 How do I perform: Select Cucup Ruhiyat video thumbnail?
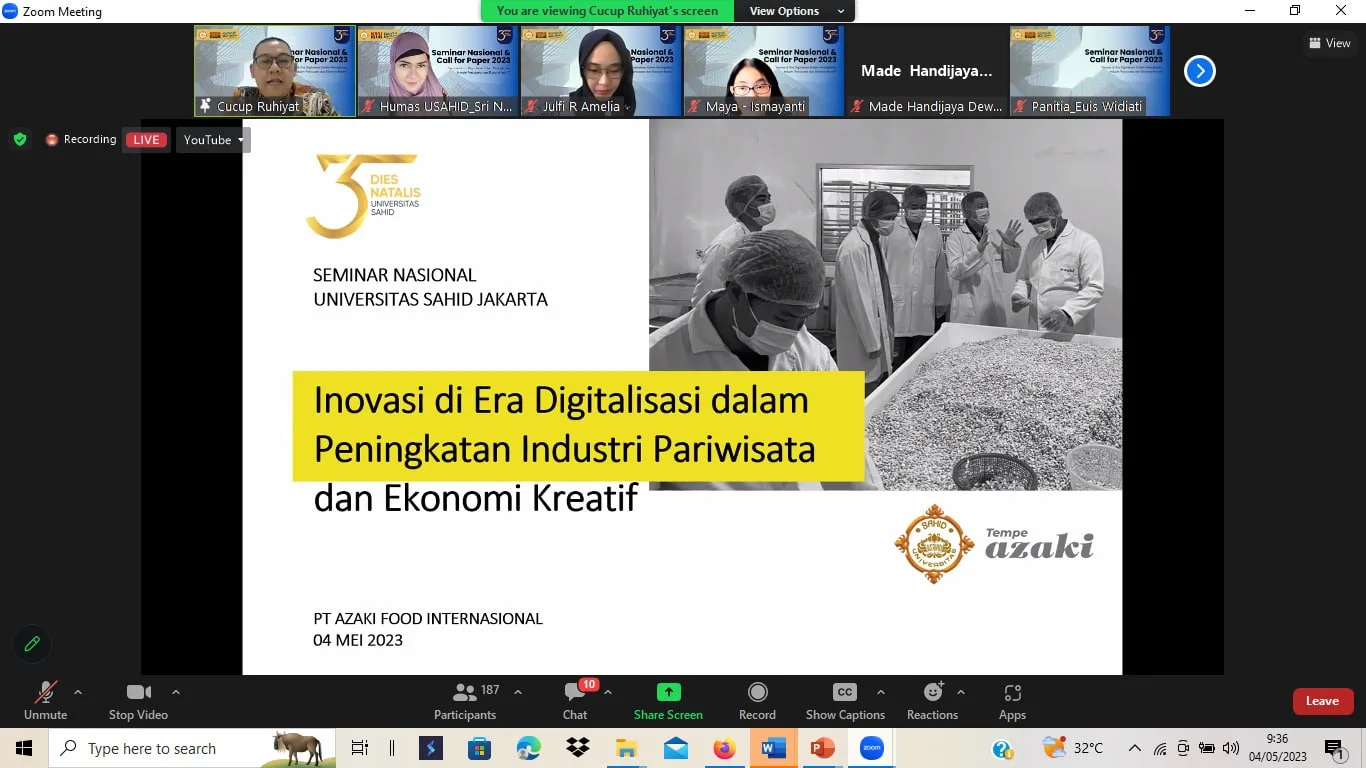[275, 71]
